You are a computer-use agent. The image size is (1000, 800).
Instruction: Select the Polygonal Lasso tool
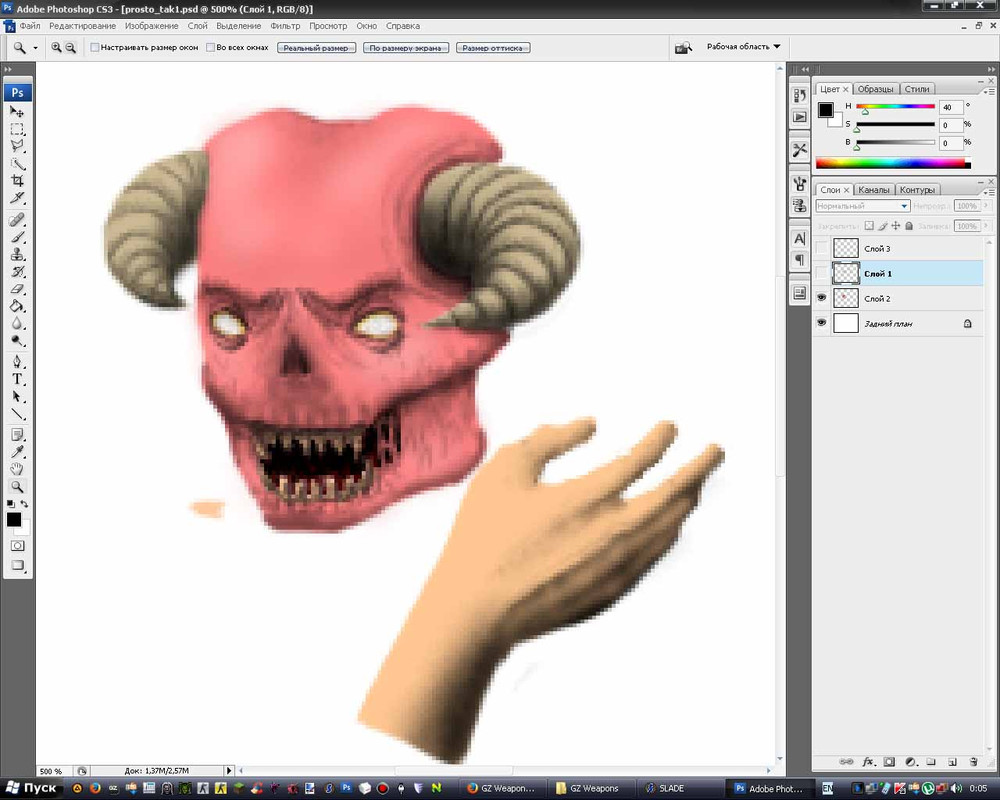pos(17,146)
